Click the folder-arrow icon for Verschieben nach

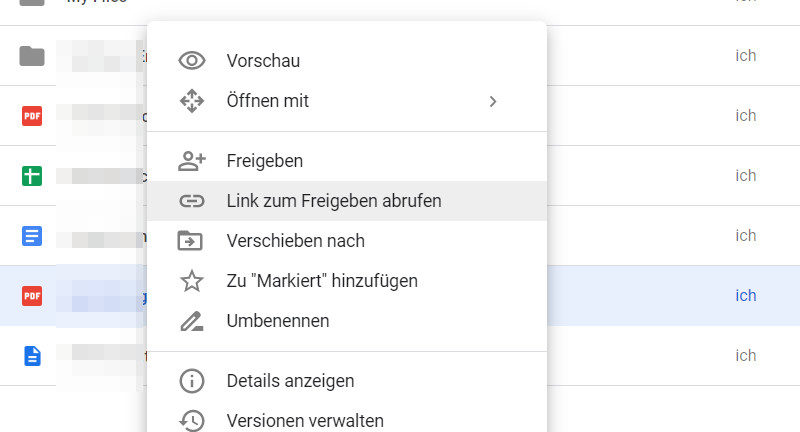[x=191, y=241]
